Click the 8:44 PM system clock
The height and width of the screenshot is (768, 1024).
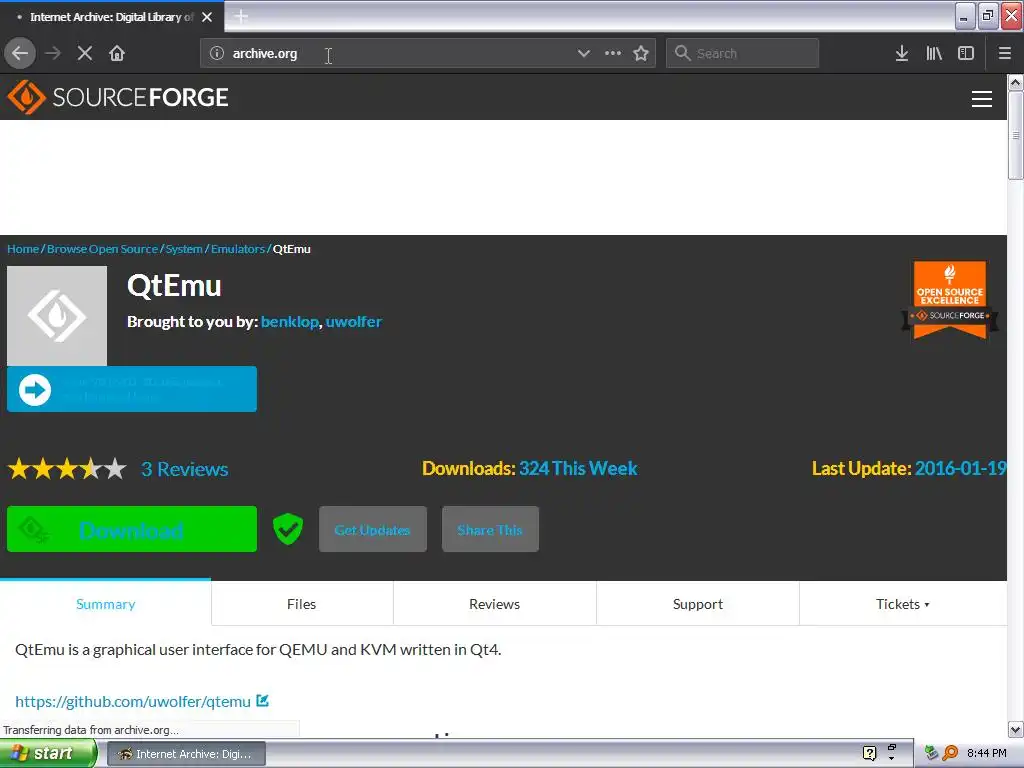pyautogui.click(x=987, y=754)
